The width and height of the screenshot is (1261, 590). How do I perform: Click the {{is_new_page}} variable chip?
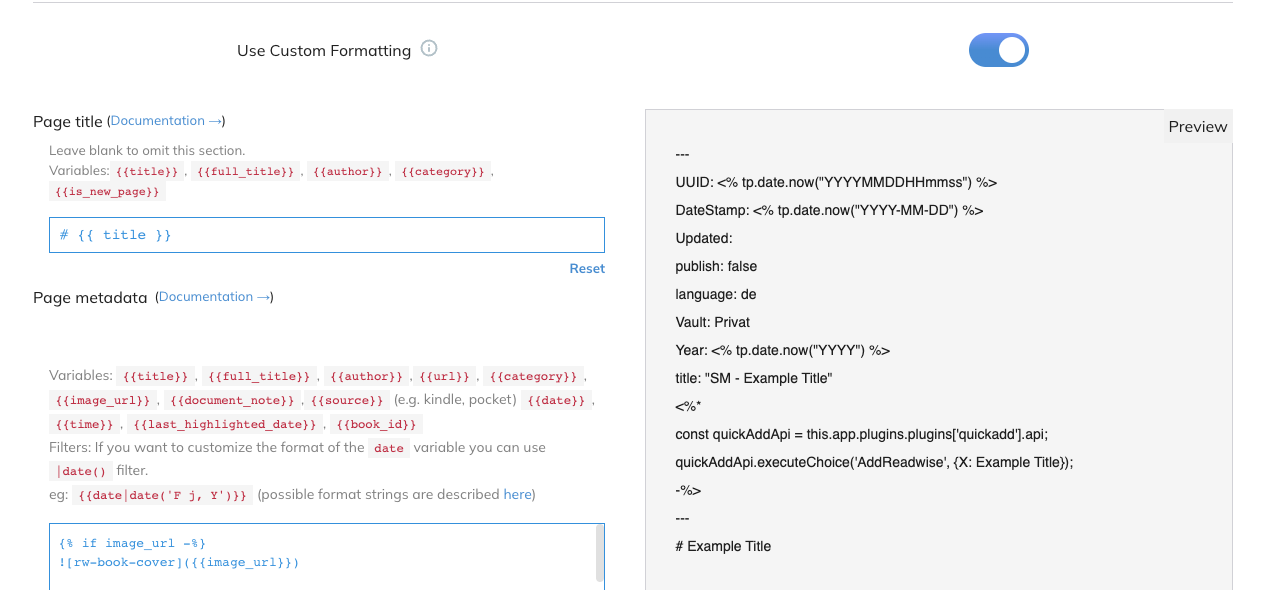pyautogui.click(x=109, y=192)
